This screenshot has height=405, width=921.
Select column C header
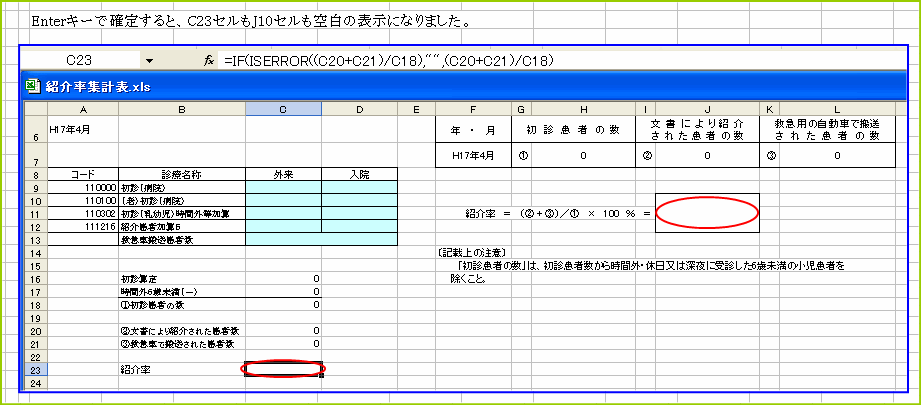284,109
